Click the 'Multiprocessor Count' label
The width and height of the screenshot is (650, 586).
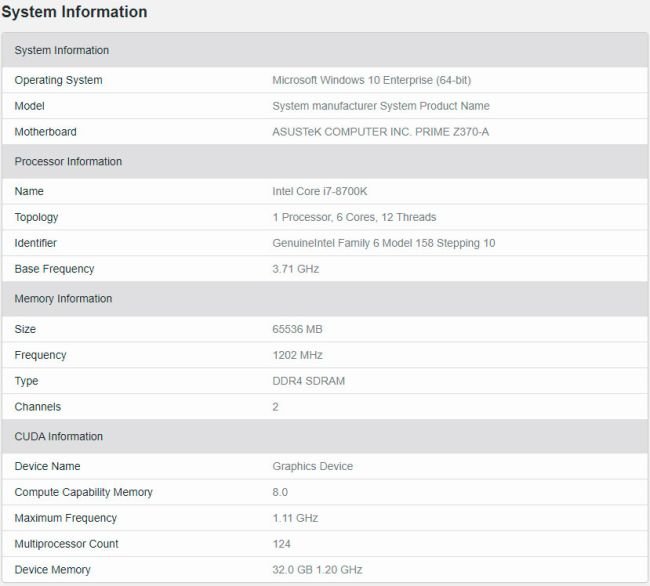tap(67, 544)
